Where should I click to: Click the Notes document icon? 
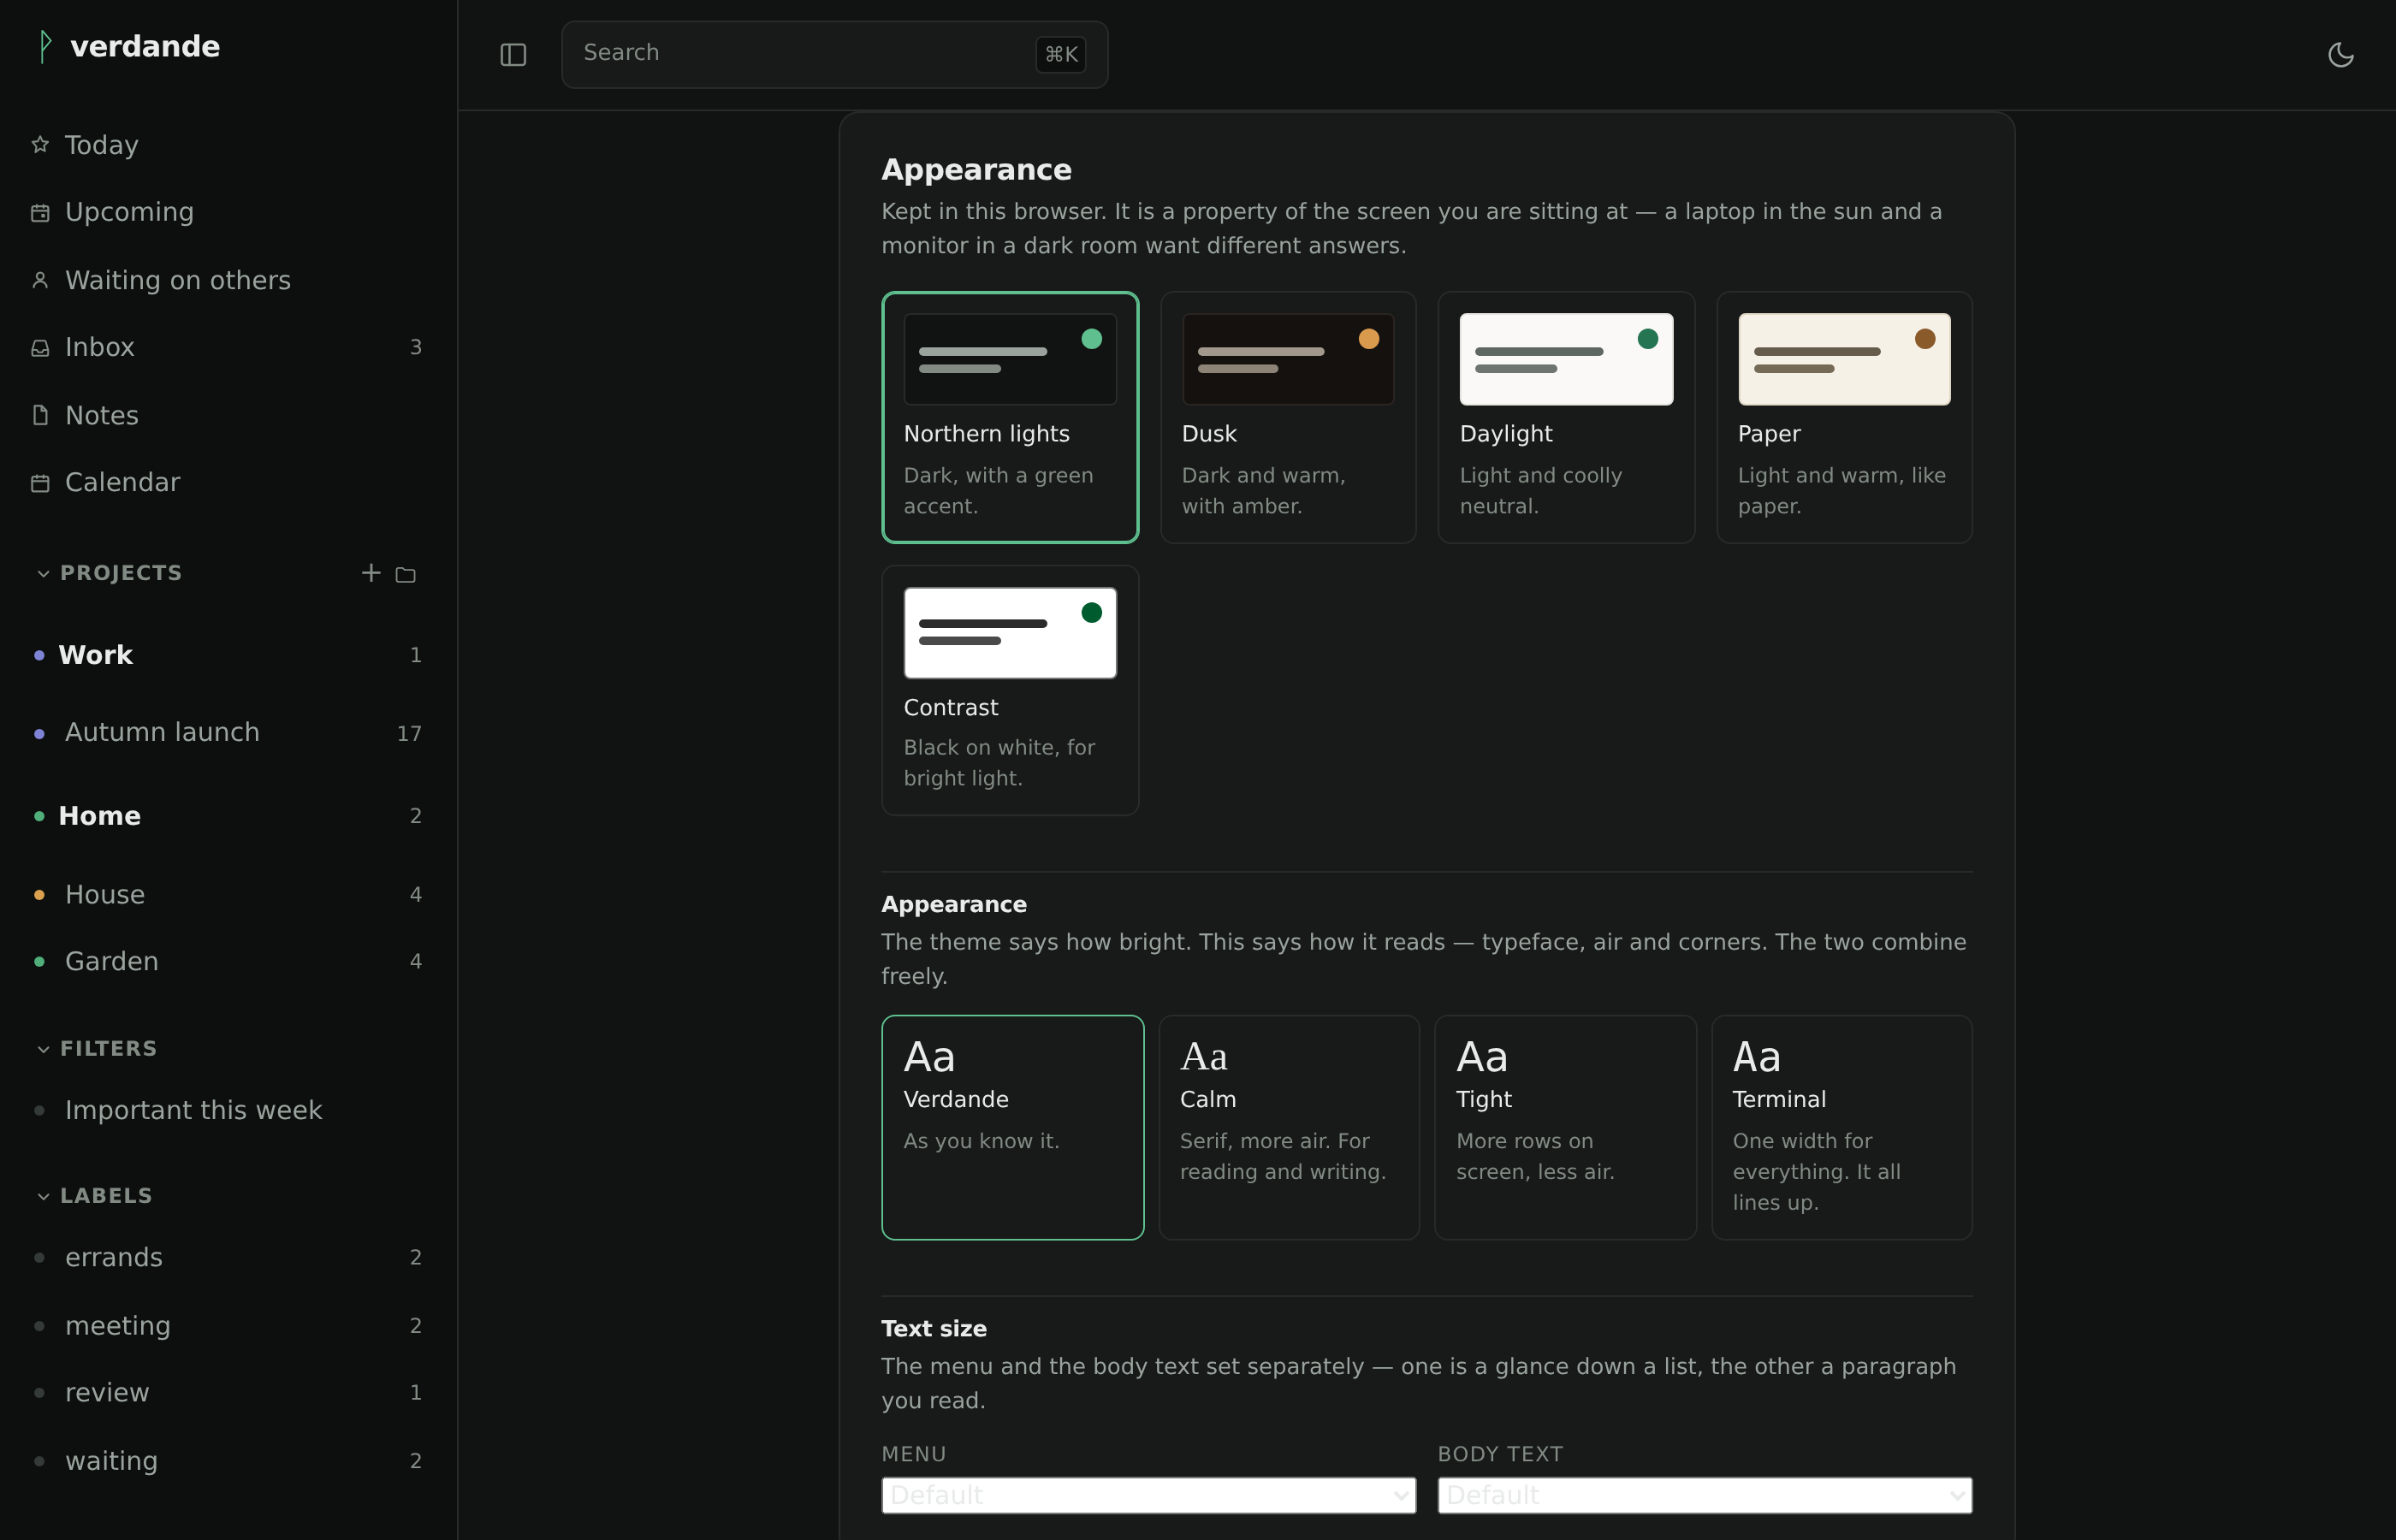coord(40,415)
